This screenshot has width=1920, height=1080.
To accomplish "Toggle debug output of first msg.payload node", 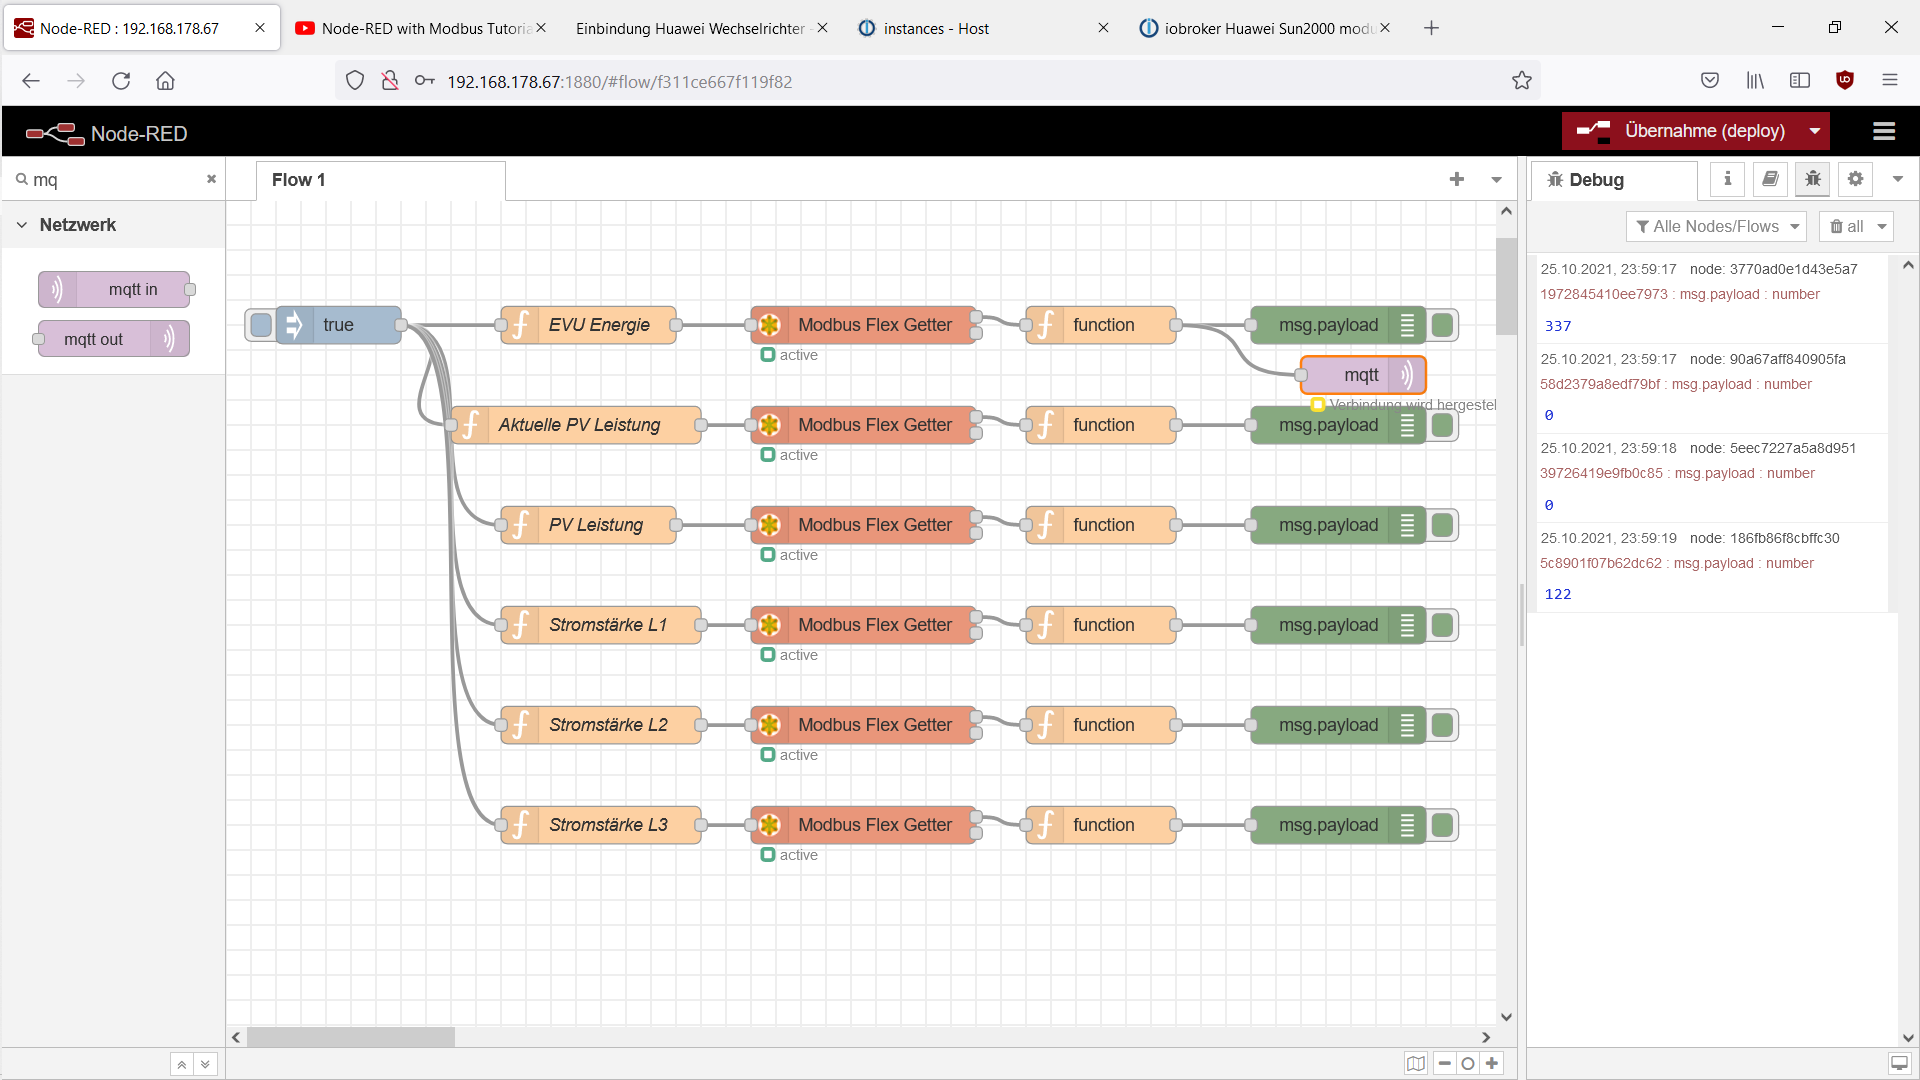I will (1442, 325).
